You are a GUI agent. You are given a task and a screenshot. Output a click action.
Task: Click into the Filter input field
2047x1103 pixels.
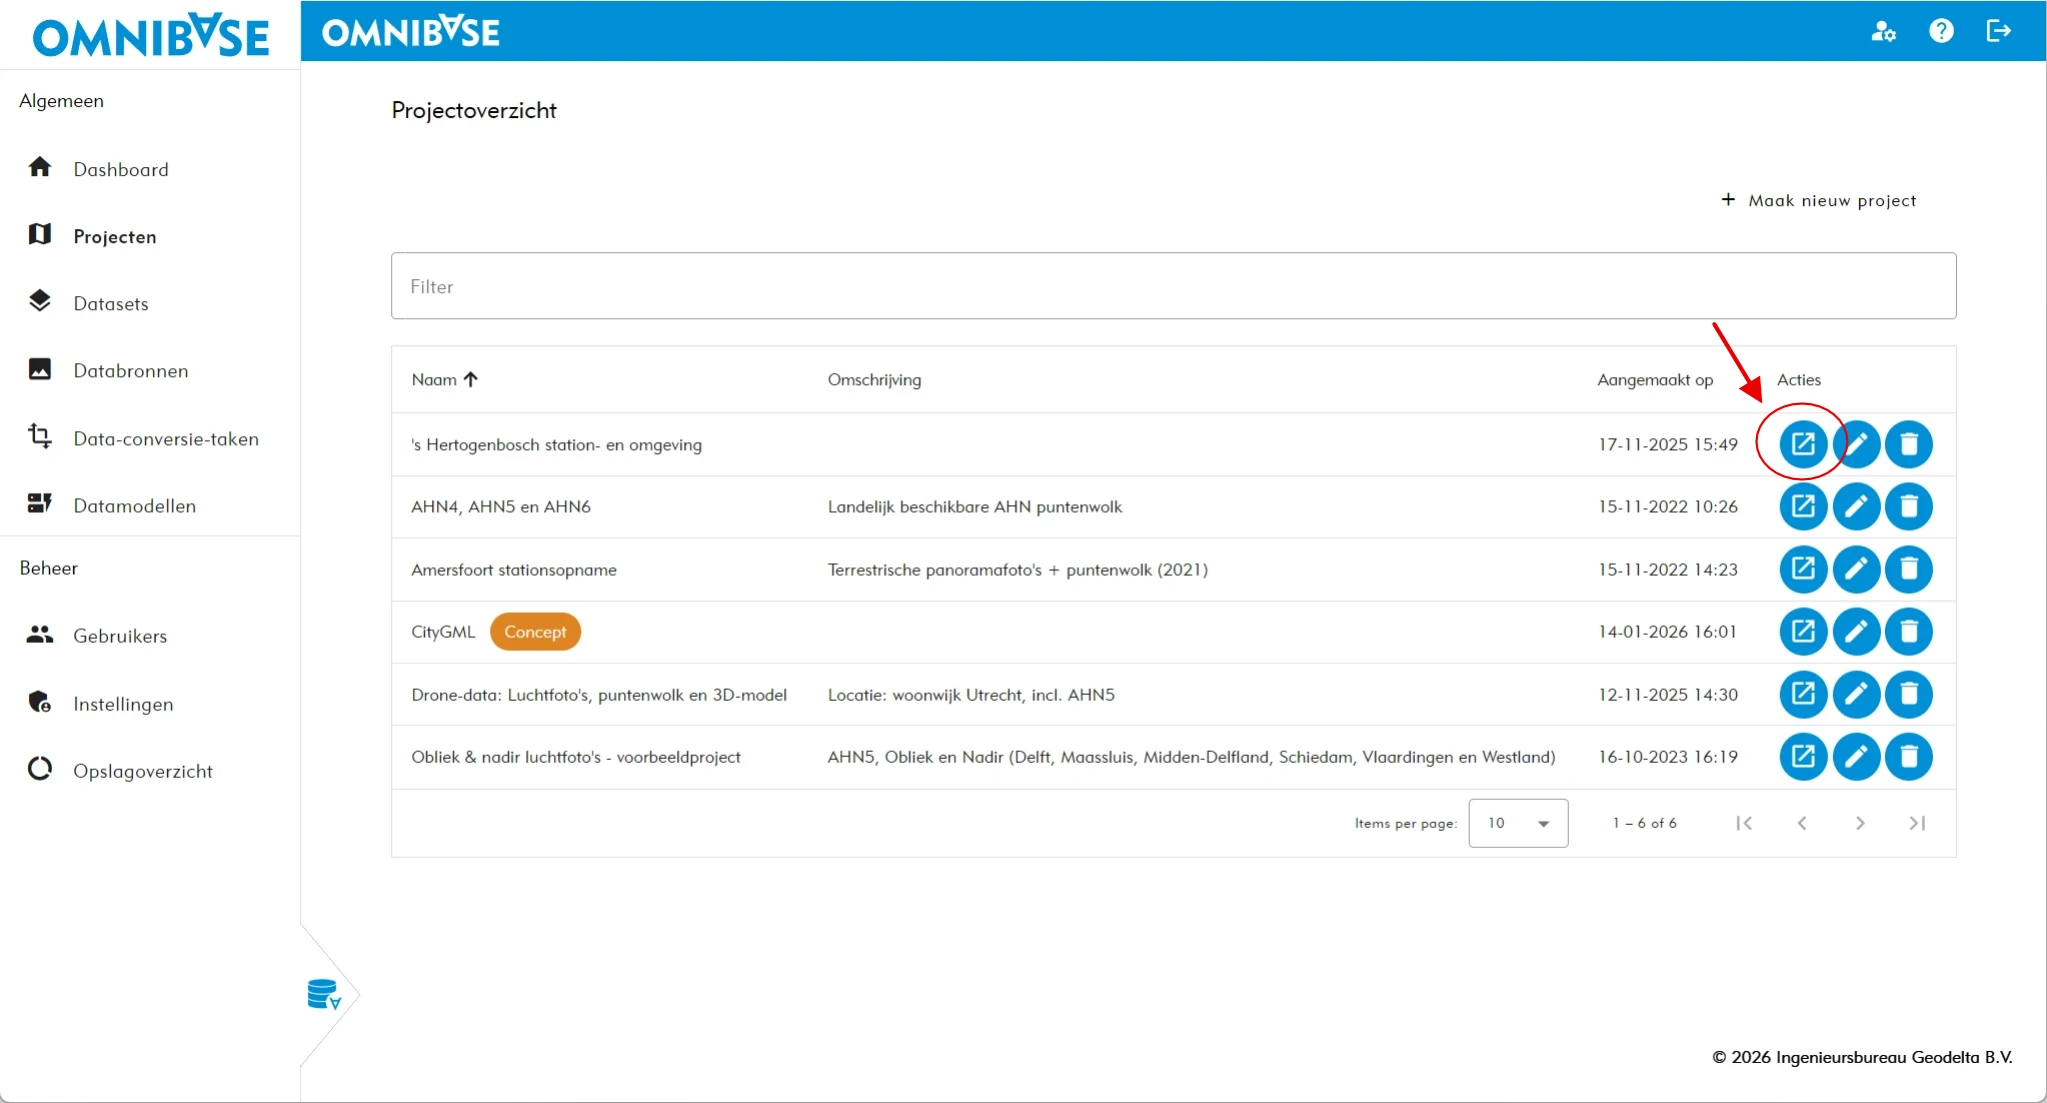coord(1172,287)
